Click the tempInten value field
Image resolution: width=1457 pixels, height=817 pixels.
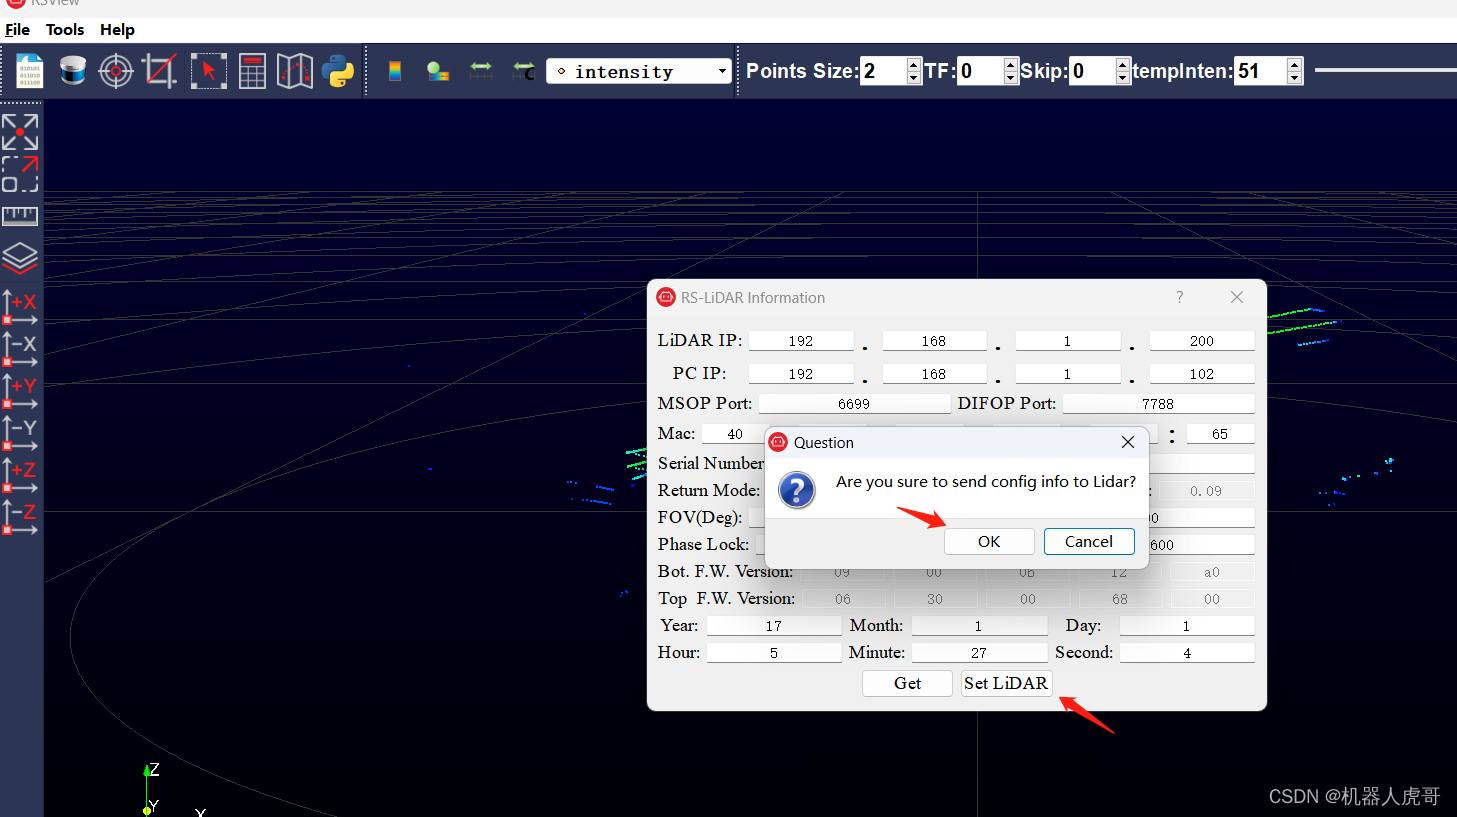(x=1261, y=71)
